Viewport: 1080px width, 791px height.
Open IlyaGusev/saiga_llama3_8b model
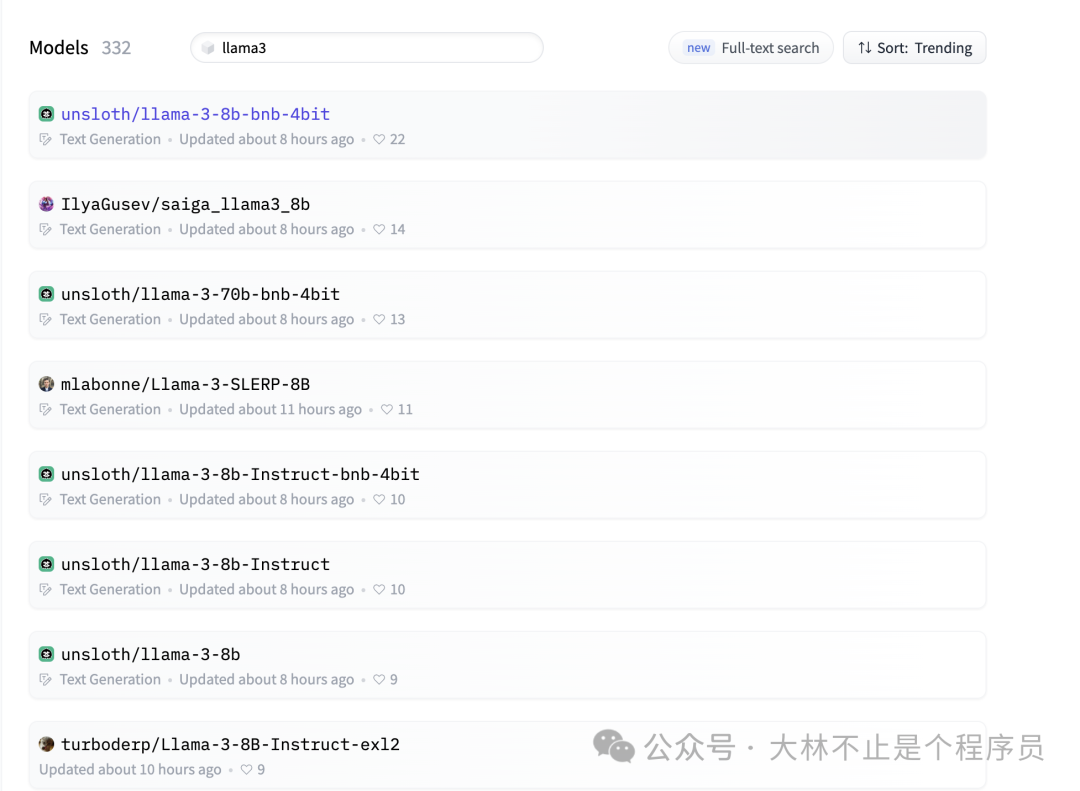185,204
